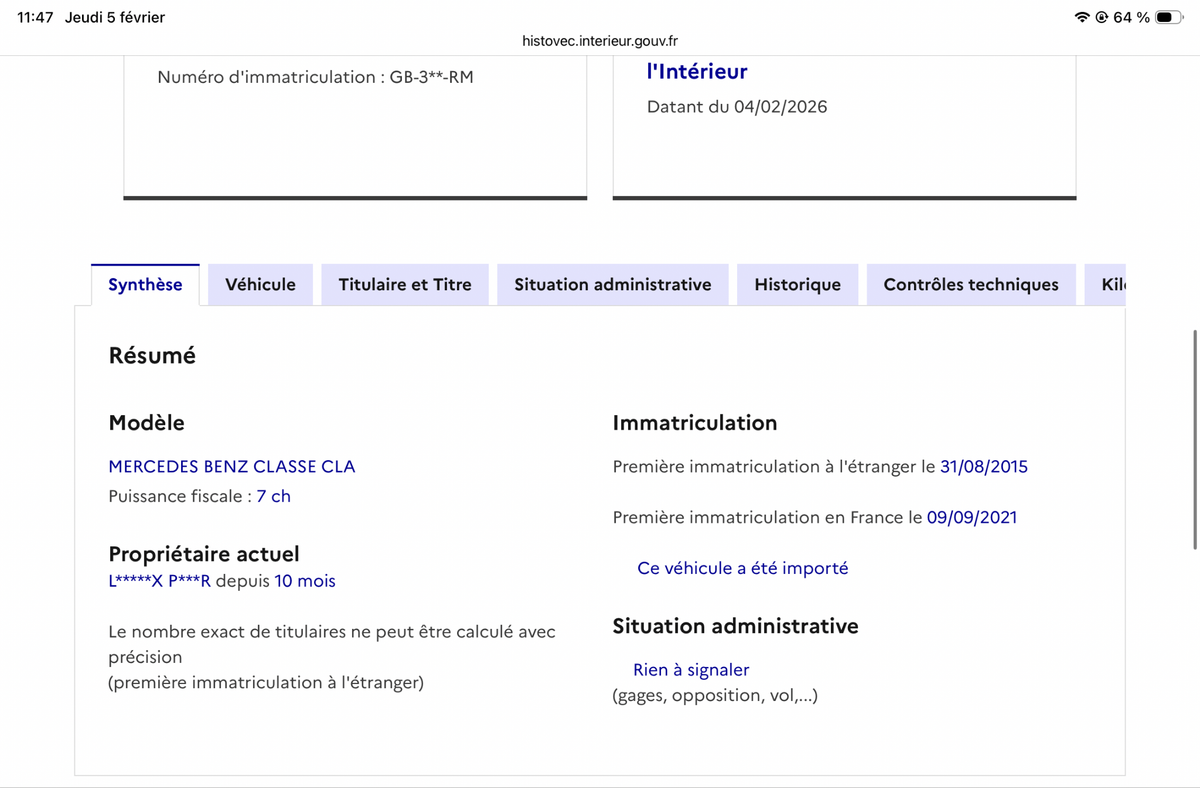Show the Historique tab

797,285
